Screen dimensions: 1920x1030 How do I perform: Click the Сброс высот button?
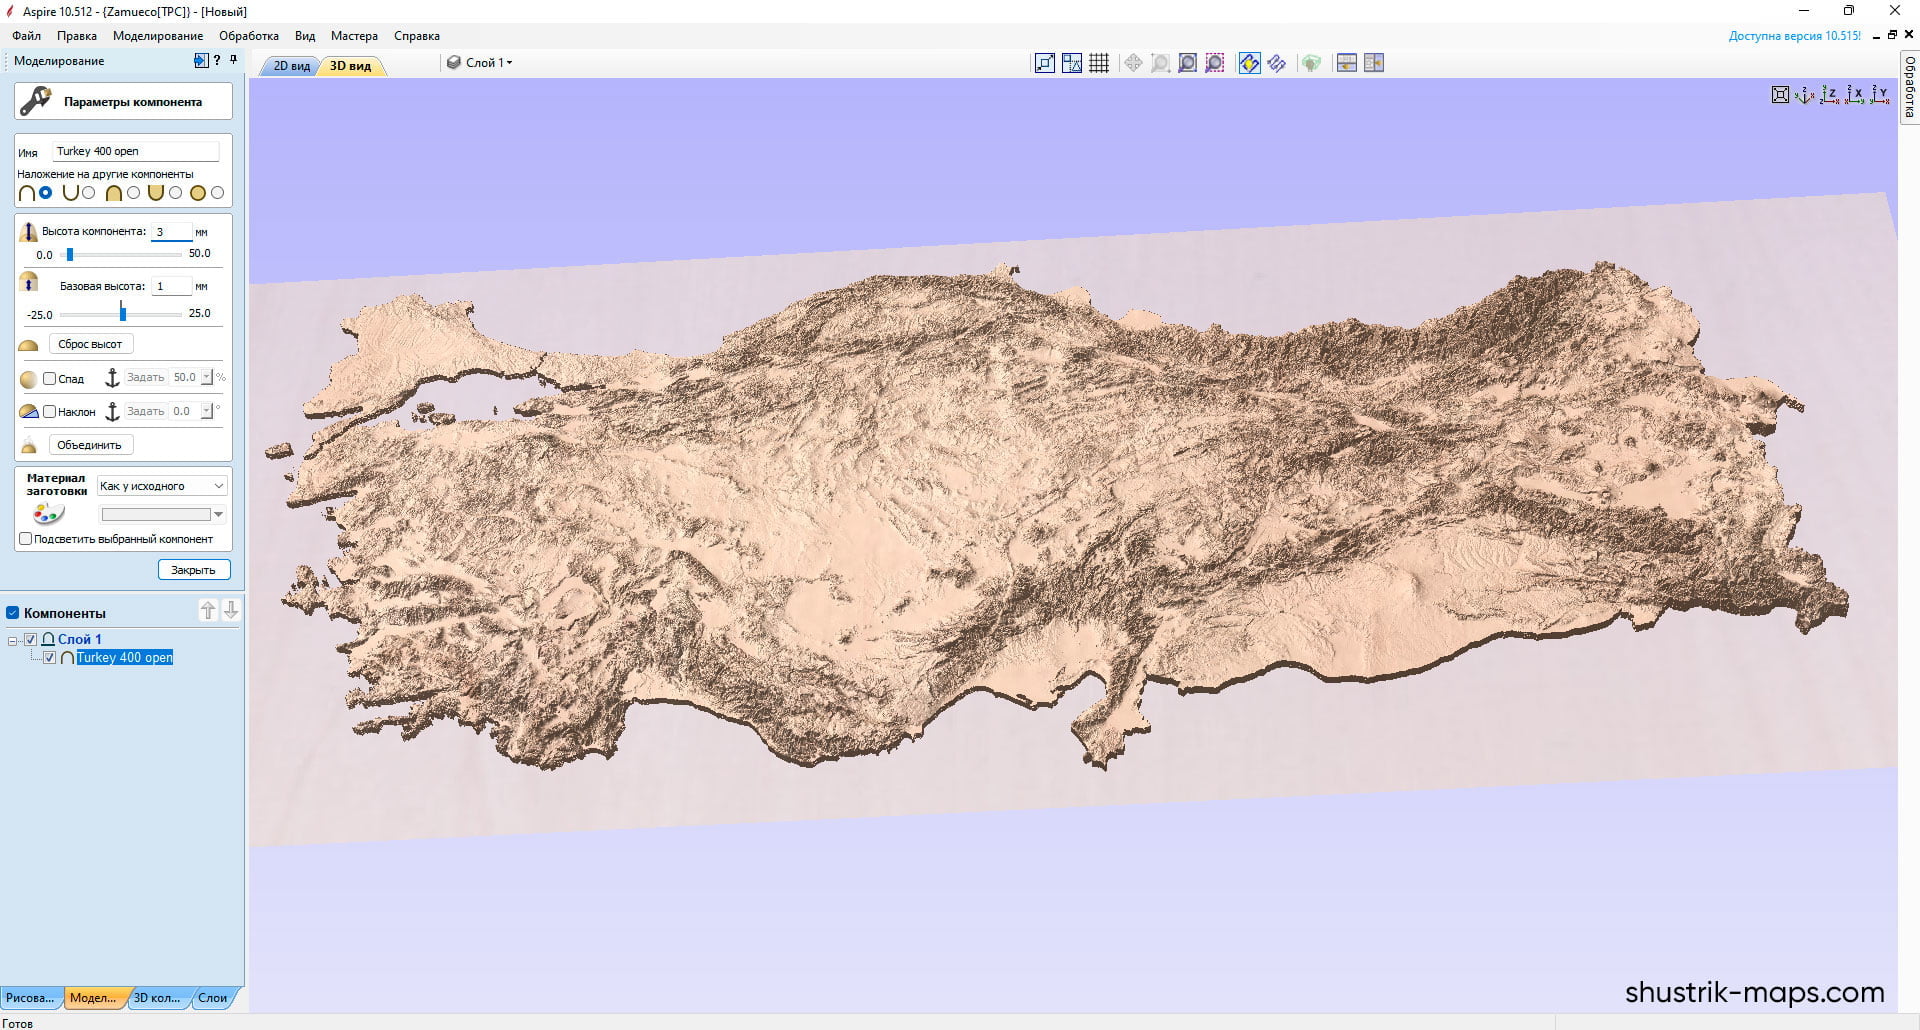pos(90,344)
